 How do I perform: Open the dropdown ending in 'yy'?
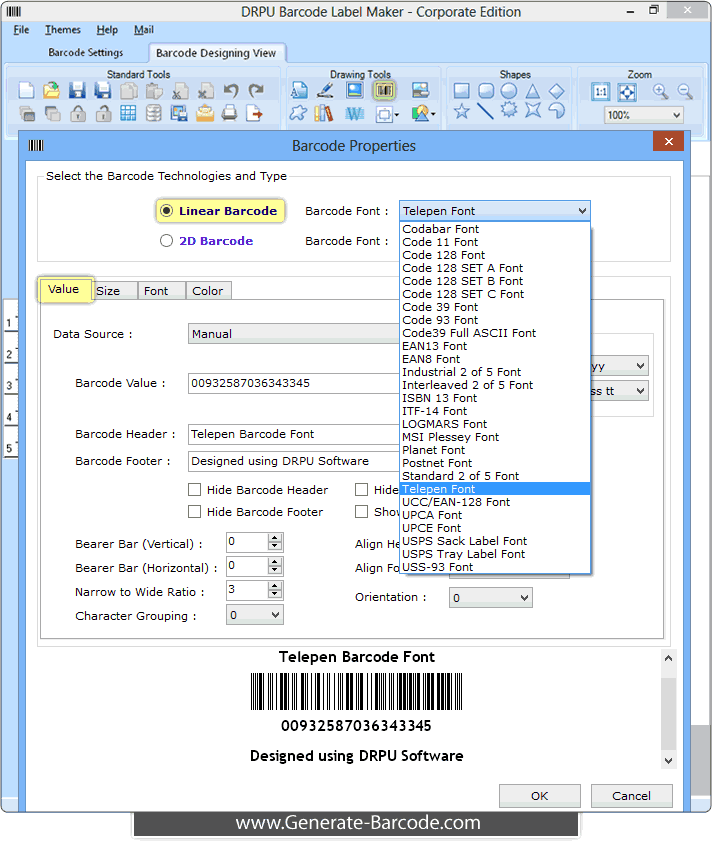[640, 366]
